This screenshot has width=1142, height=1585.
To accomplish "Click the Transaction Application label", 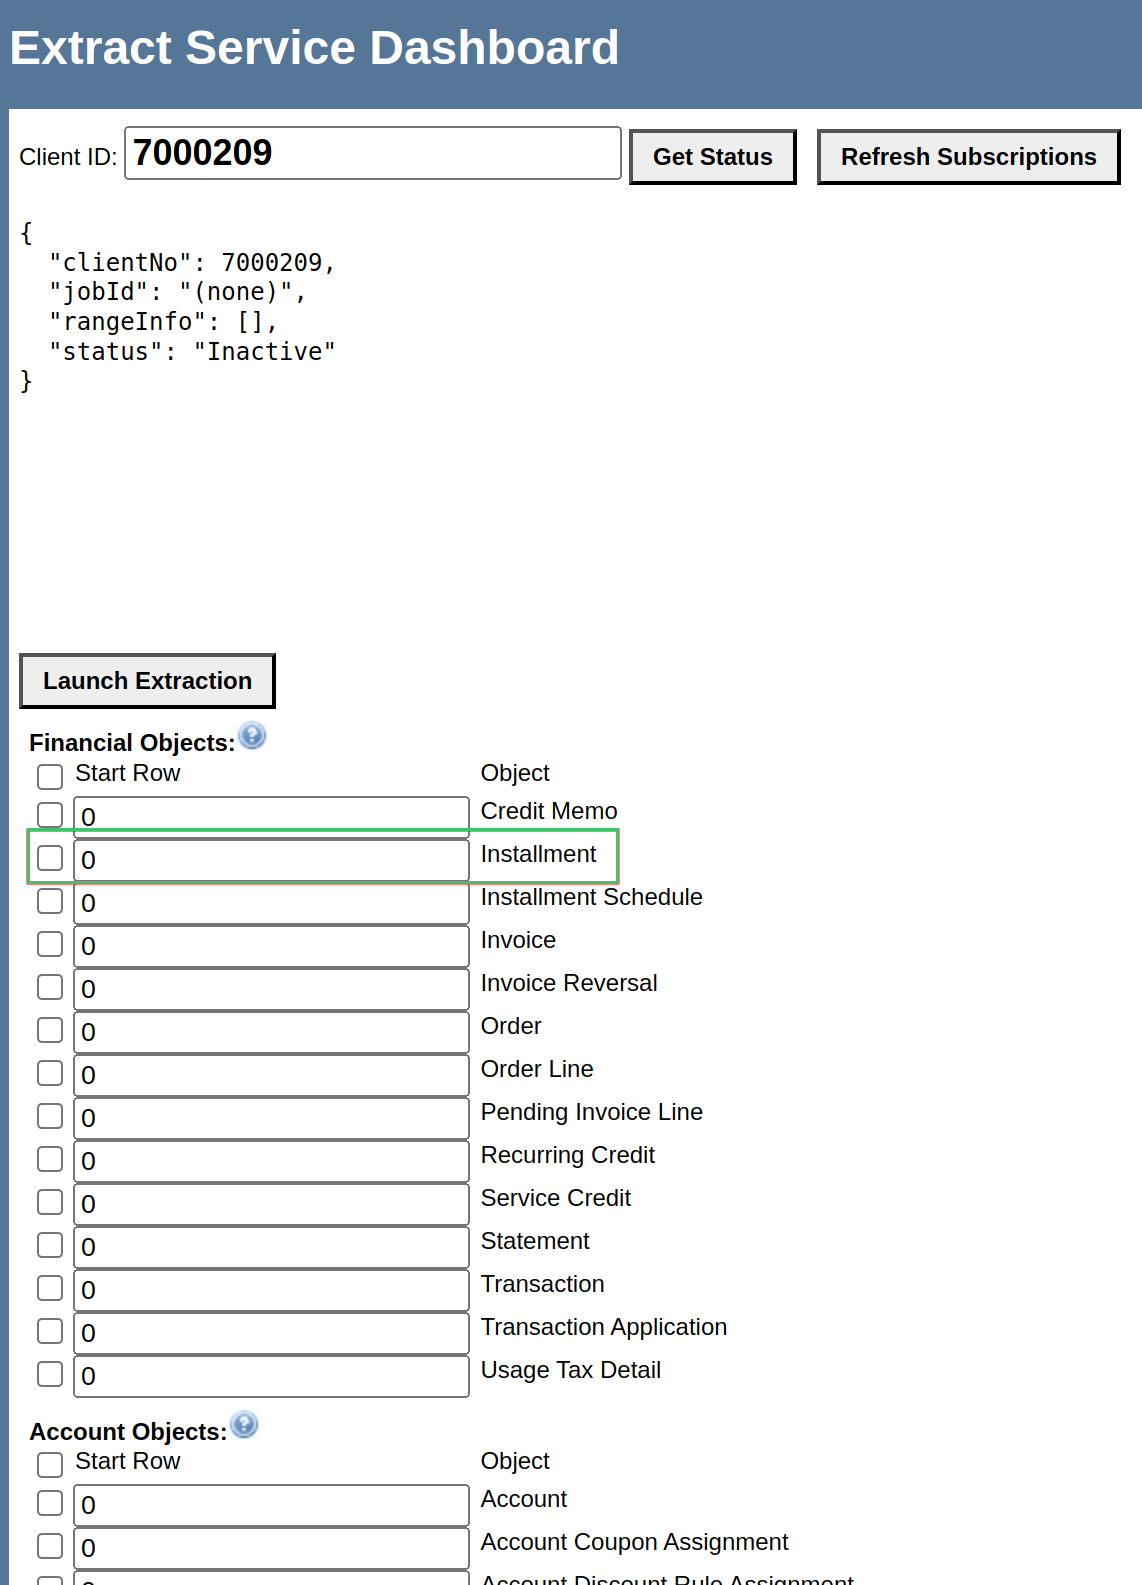I will tap(604, 1327).
